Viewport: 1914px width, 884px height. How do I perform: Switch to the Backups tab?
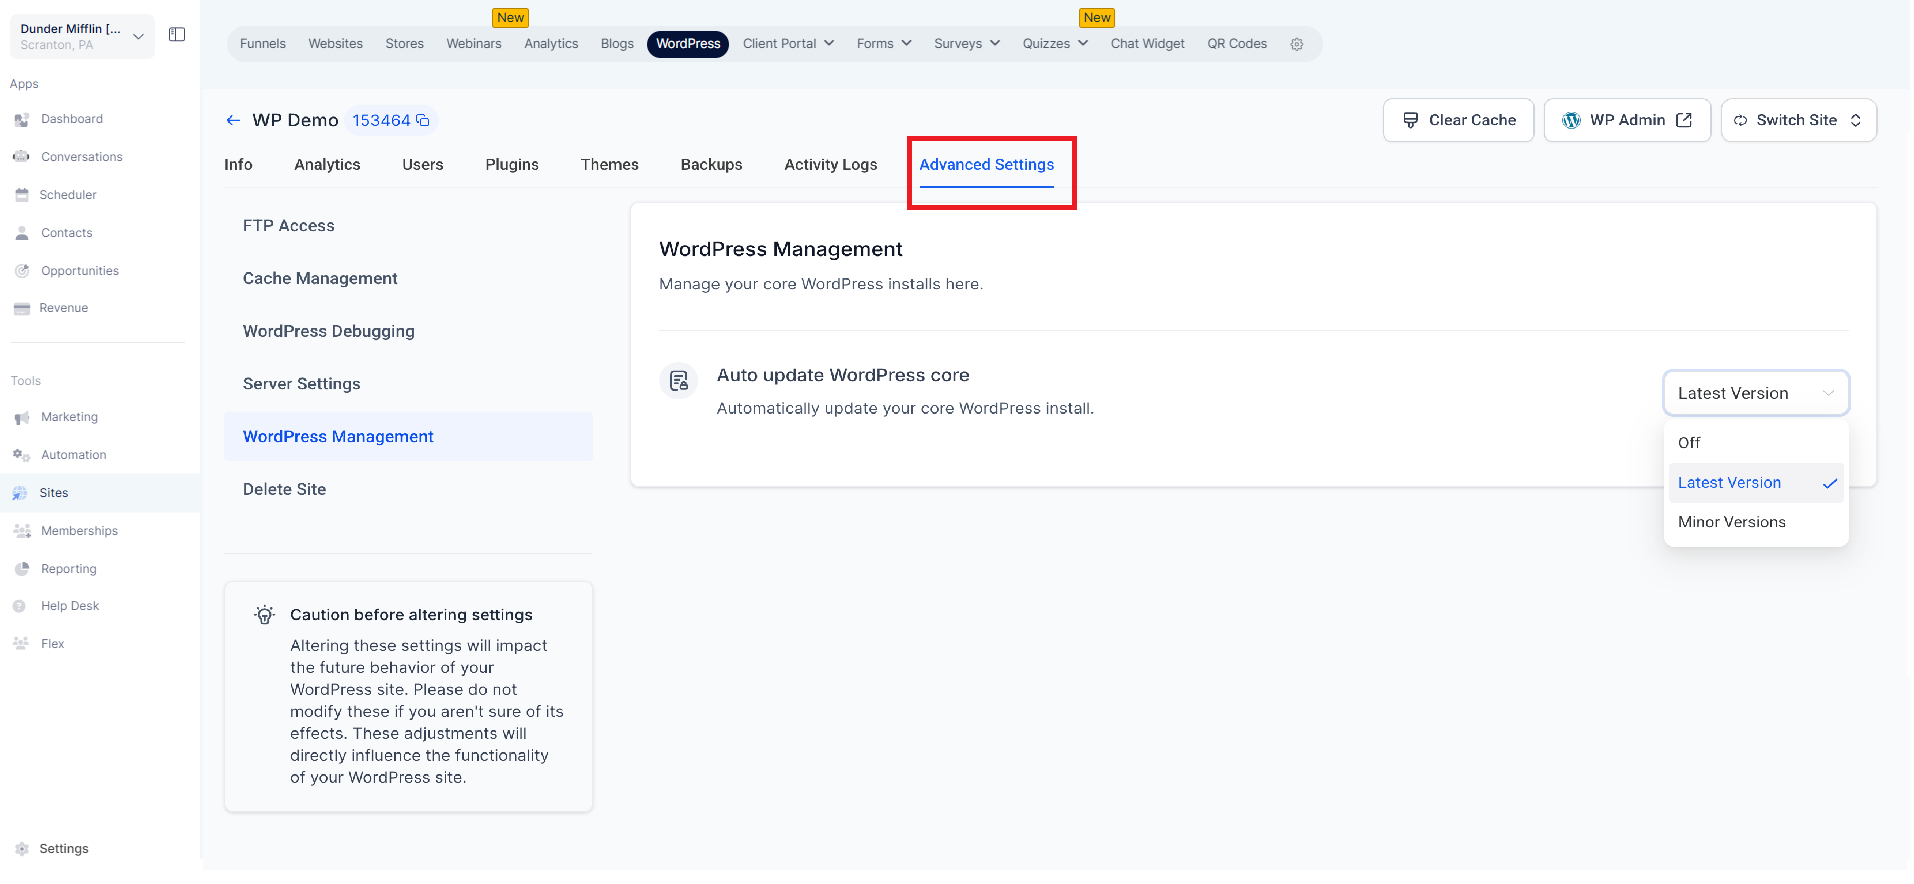712,165
